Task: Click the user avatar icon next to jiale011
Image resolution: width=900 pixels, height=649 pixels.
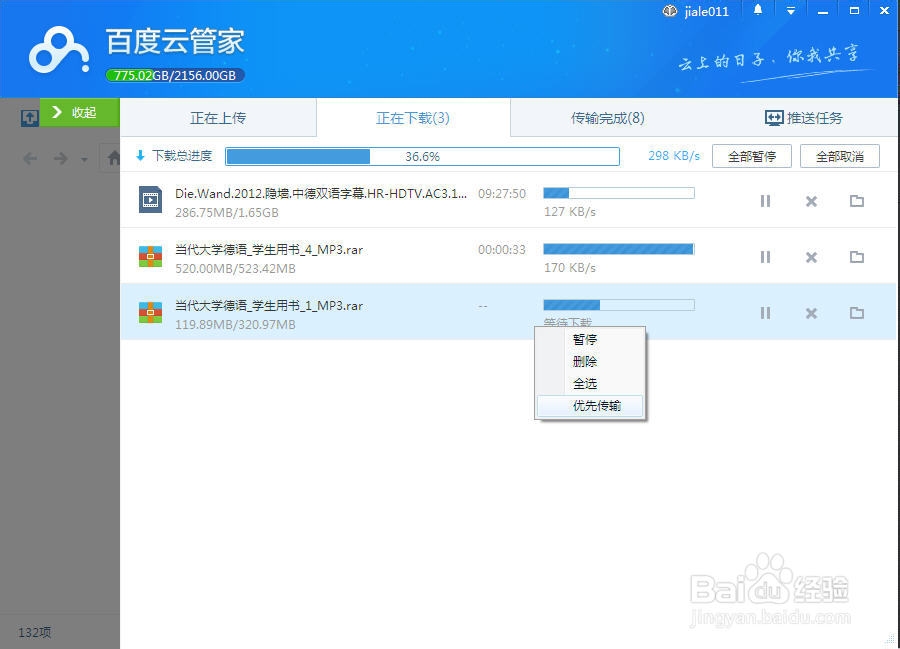Action: pos(670,11)
